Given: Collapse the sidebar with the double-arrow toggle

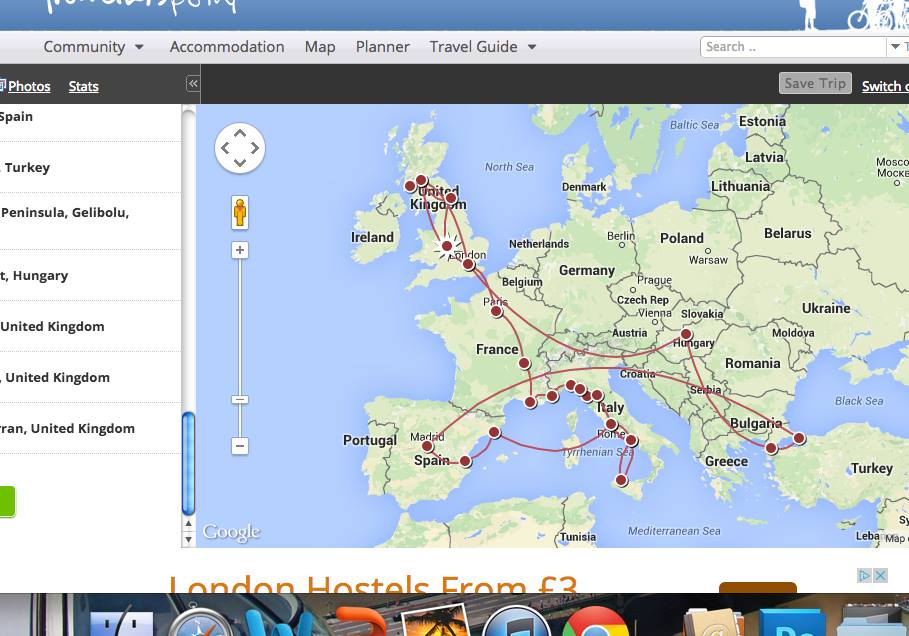Looking at the screenshot, I should (193, 85).
